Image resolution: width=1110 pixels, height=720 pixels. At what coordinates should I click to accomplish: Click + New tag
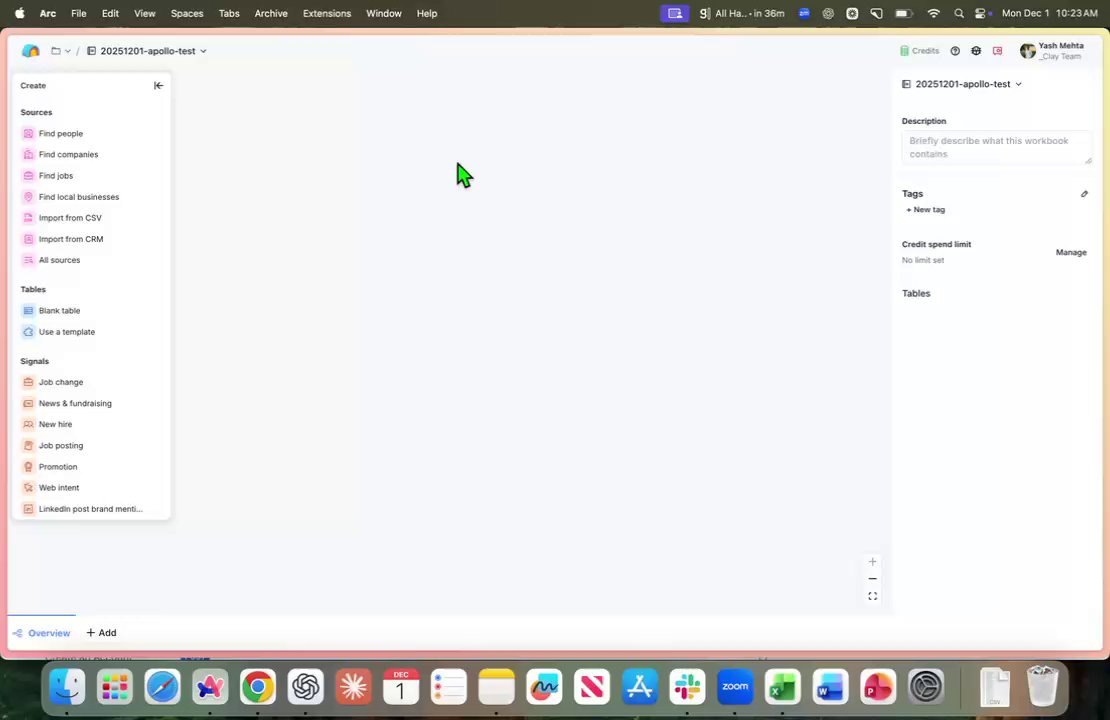[925, 210]
